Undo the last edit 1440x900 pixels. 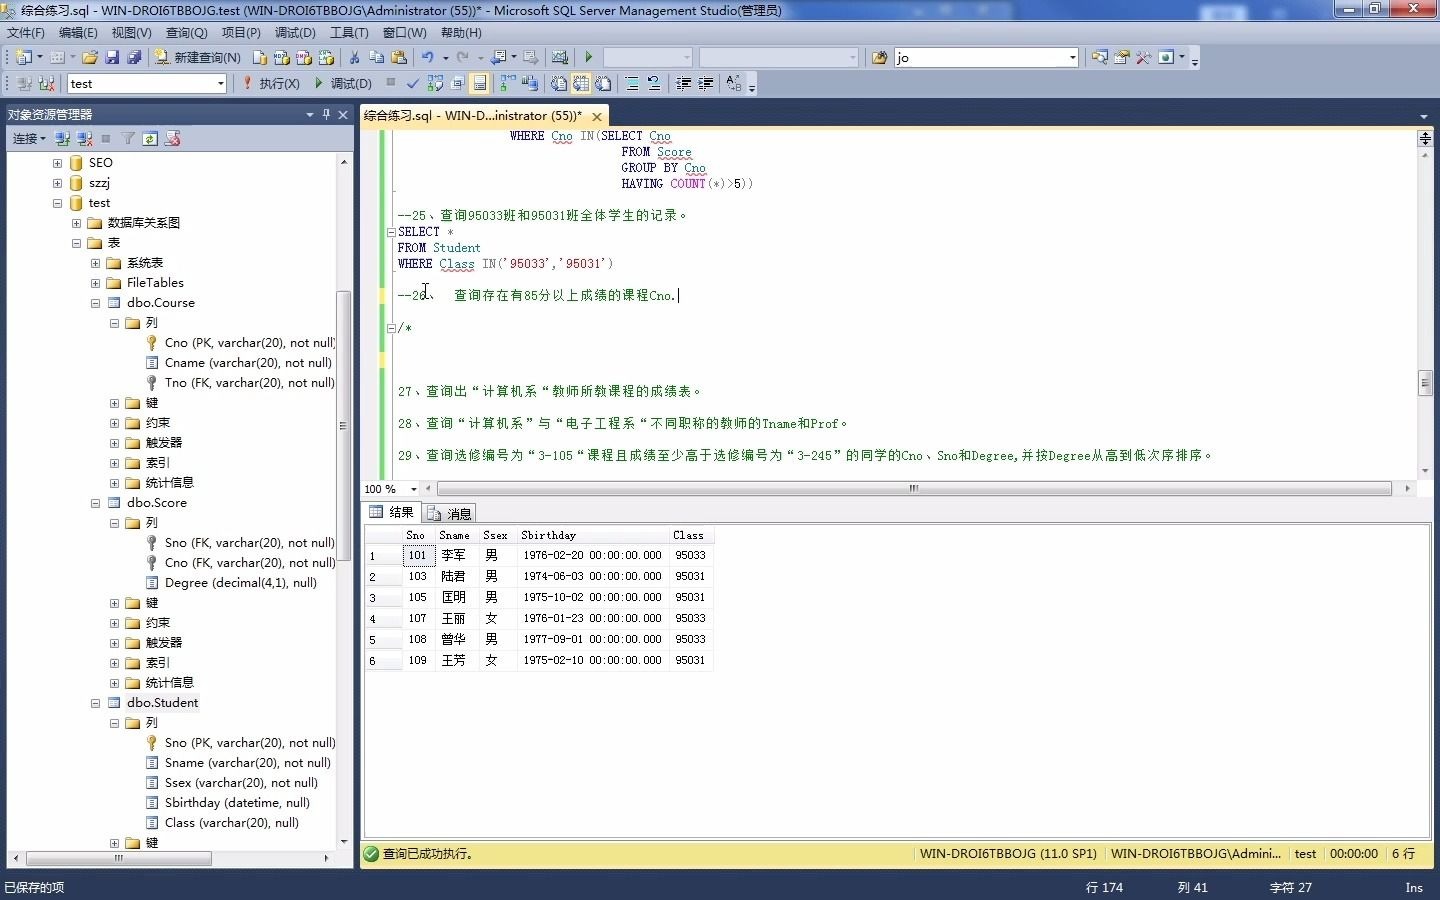tap(428, 58)
